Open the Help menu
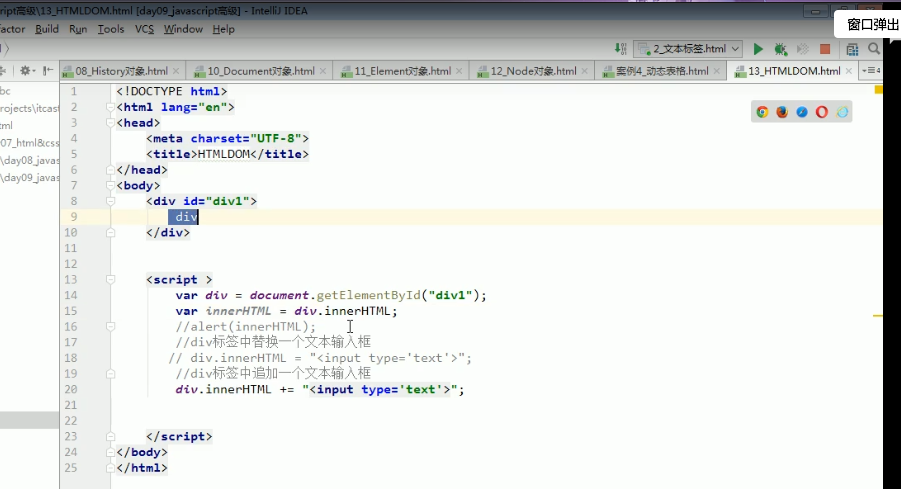Screen dimensions: 901x489 (224, 29)
